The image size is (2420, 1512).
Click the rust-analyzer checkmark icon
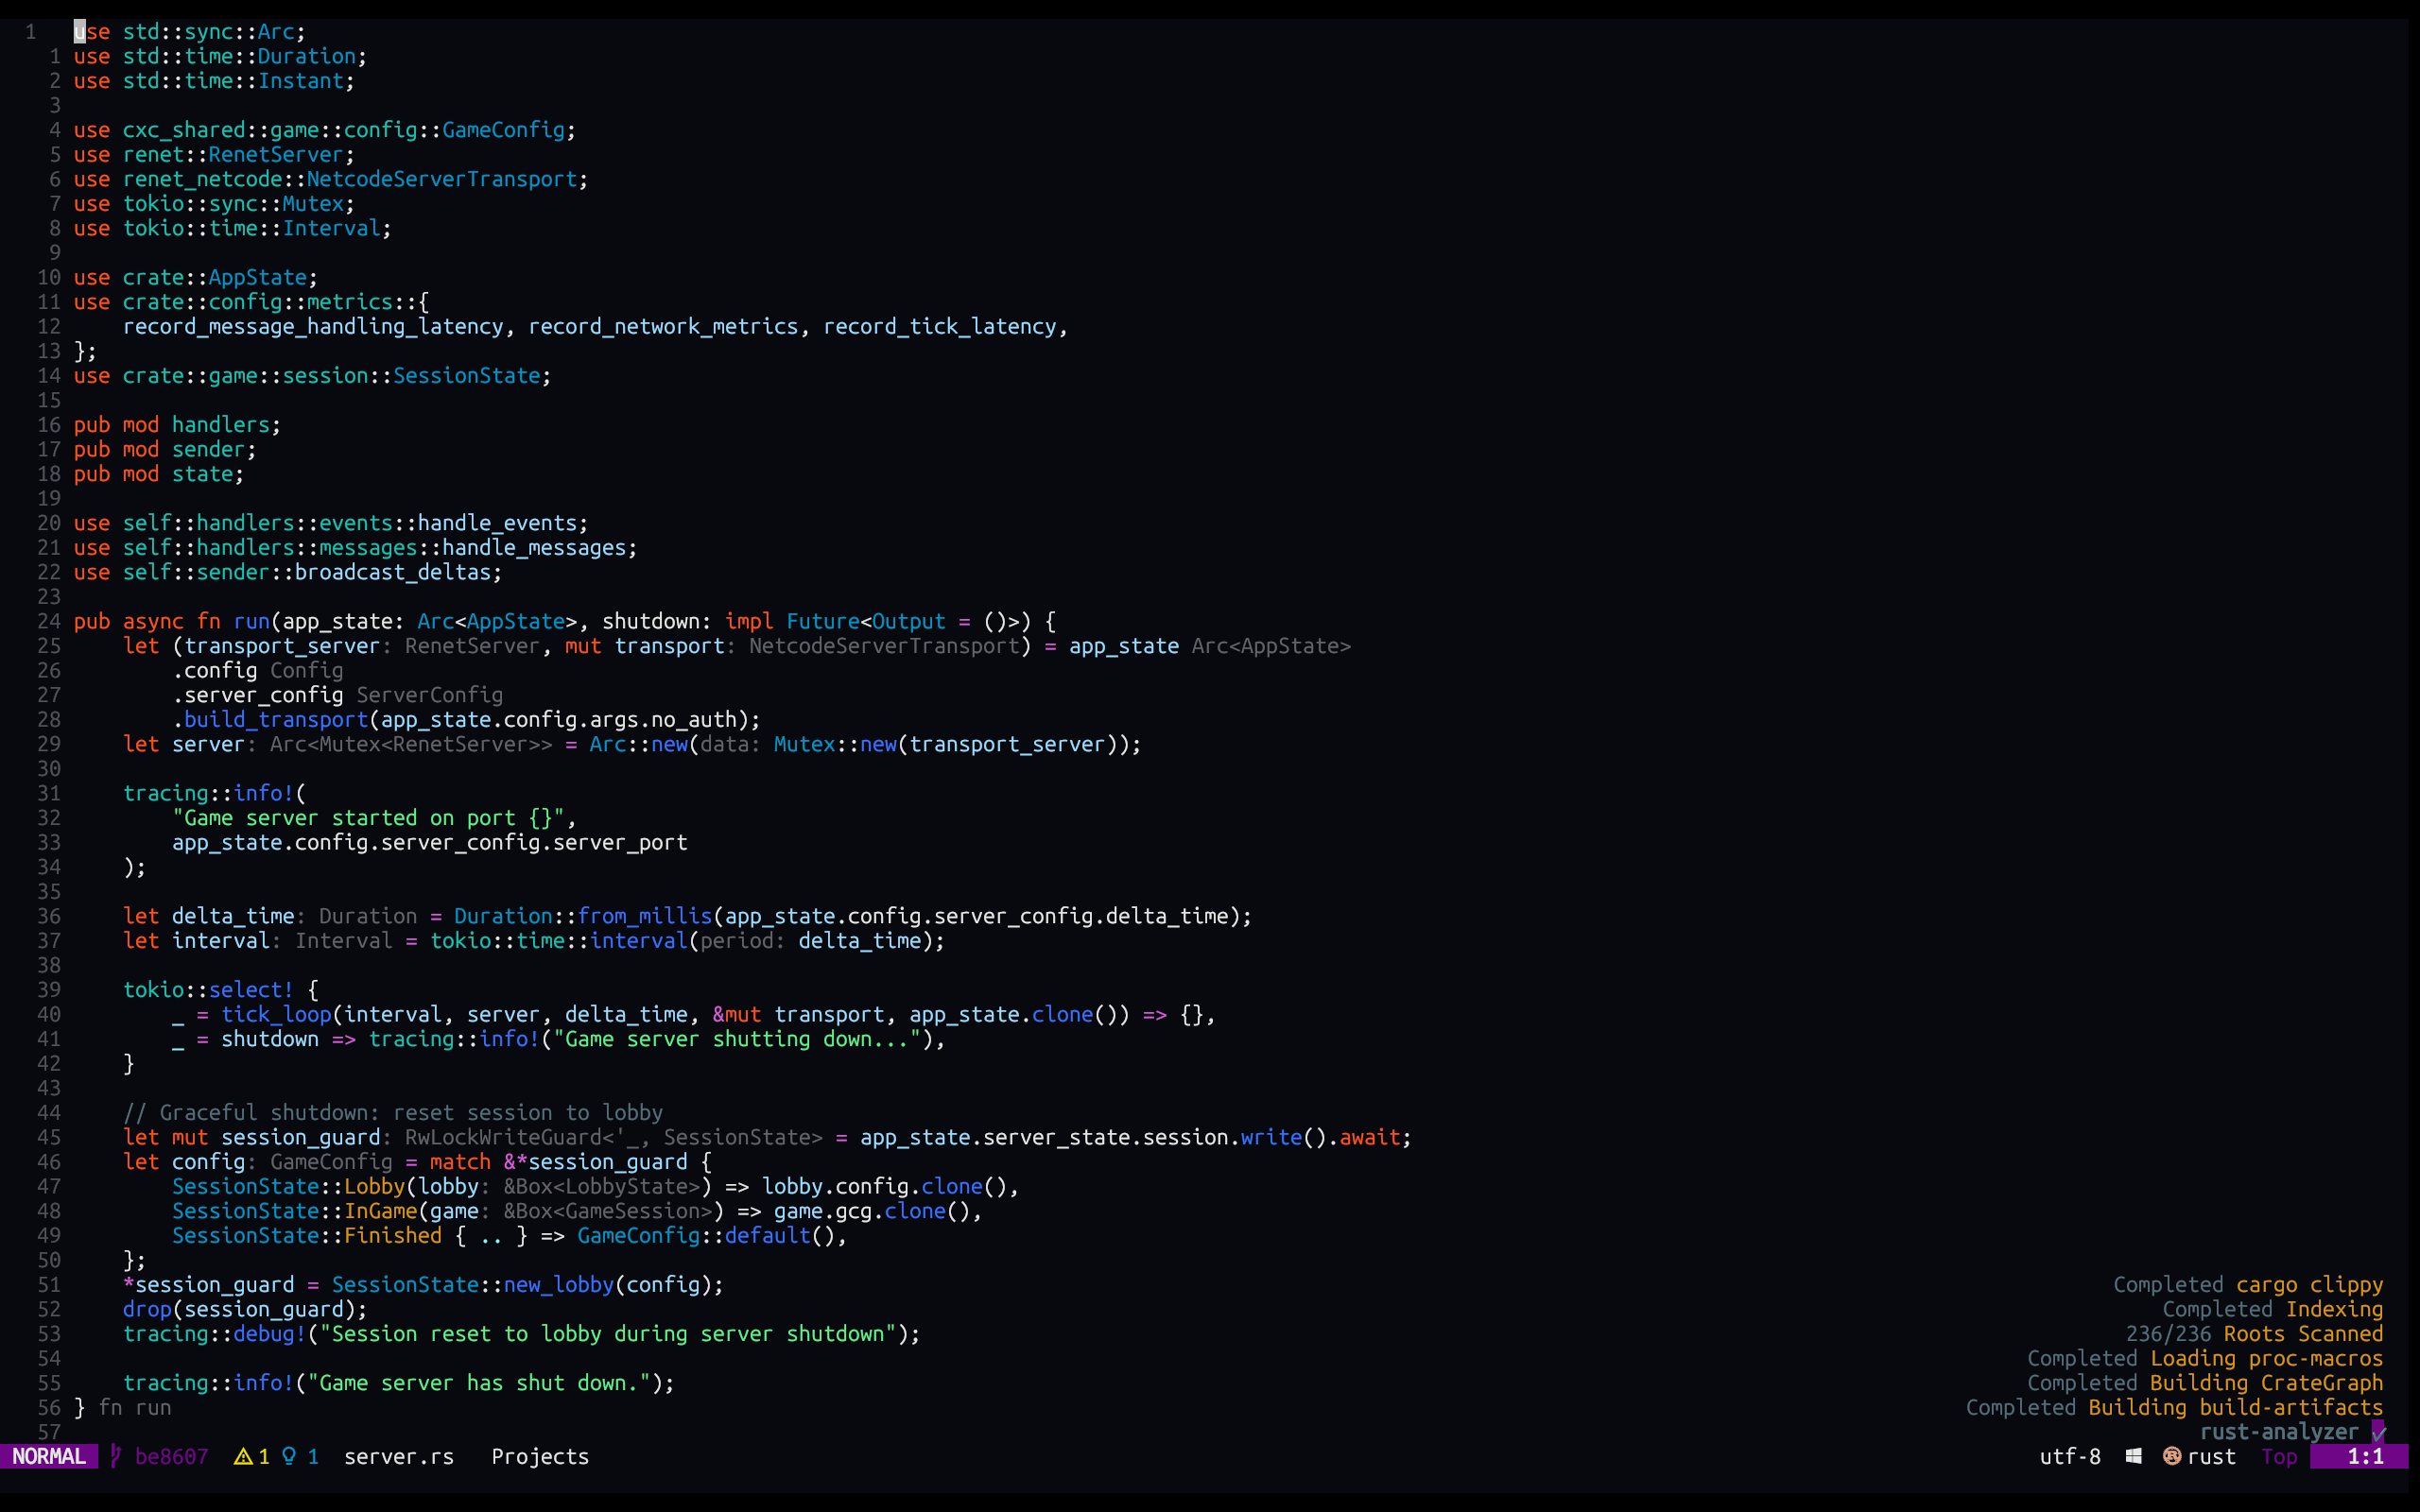(x=2379, y=1432)
